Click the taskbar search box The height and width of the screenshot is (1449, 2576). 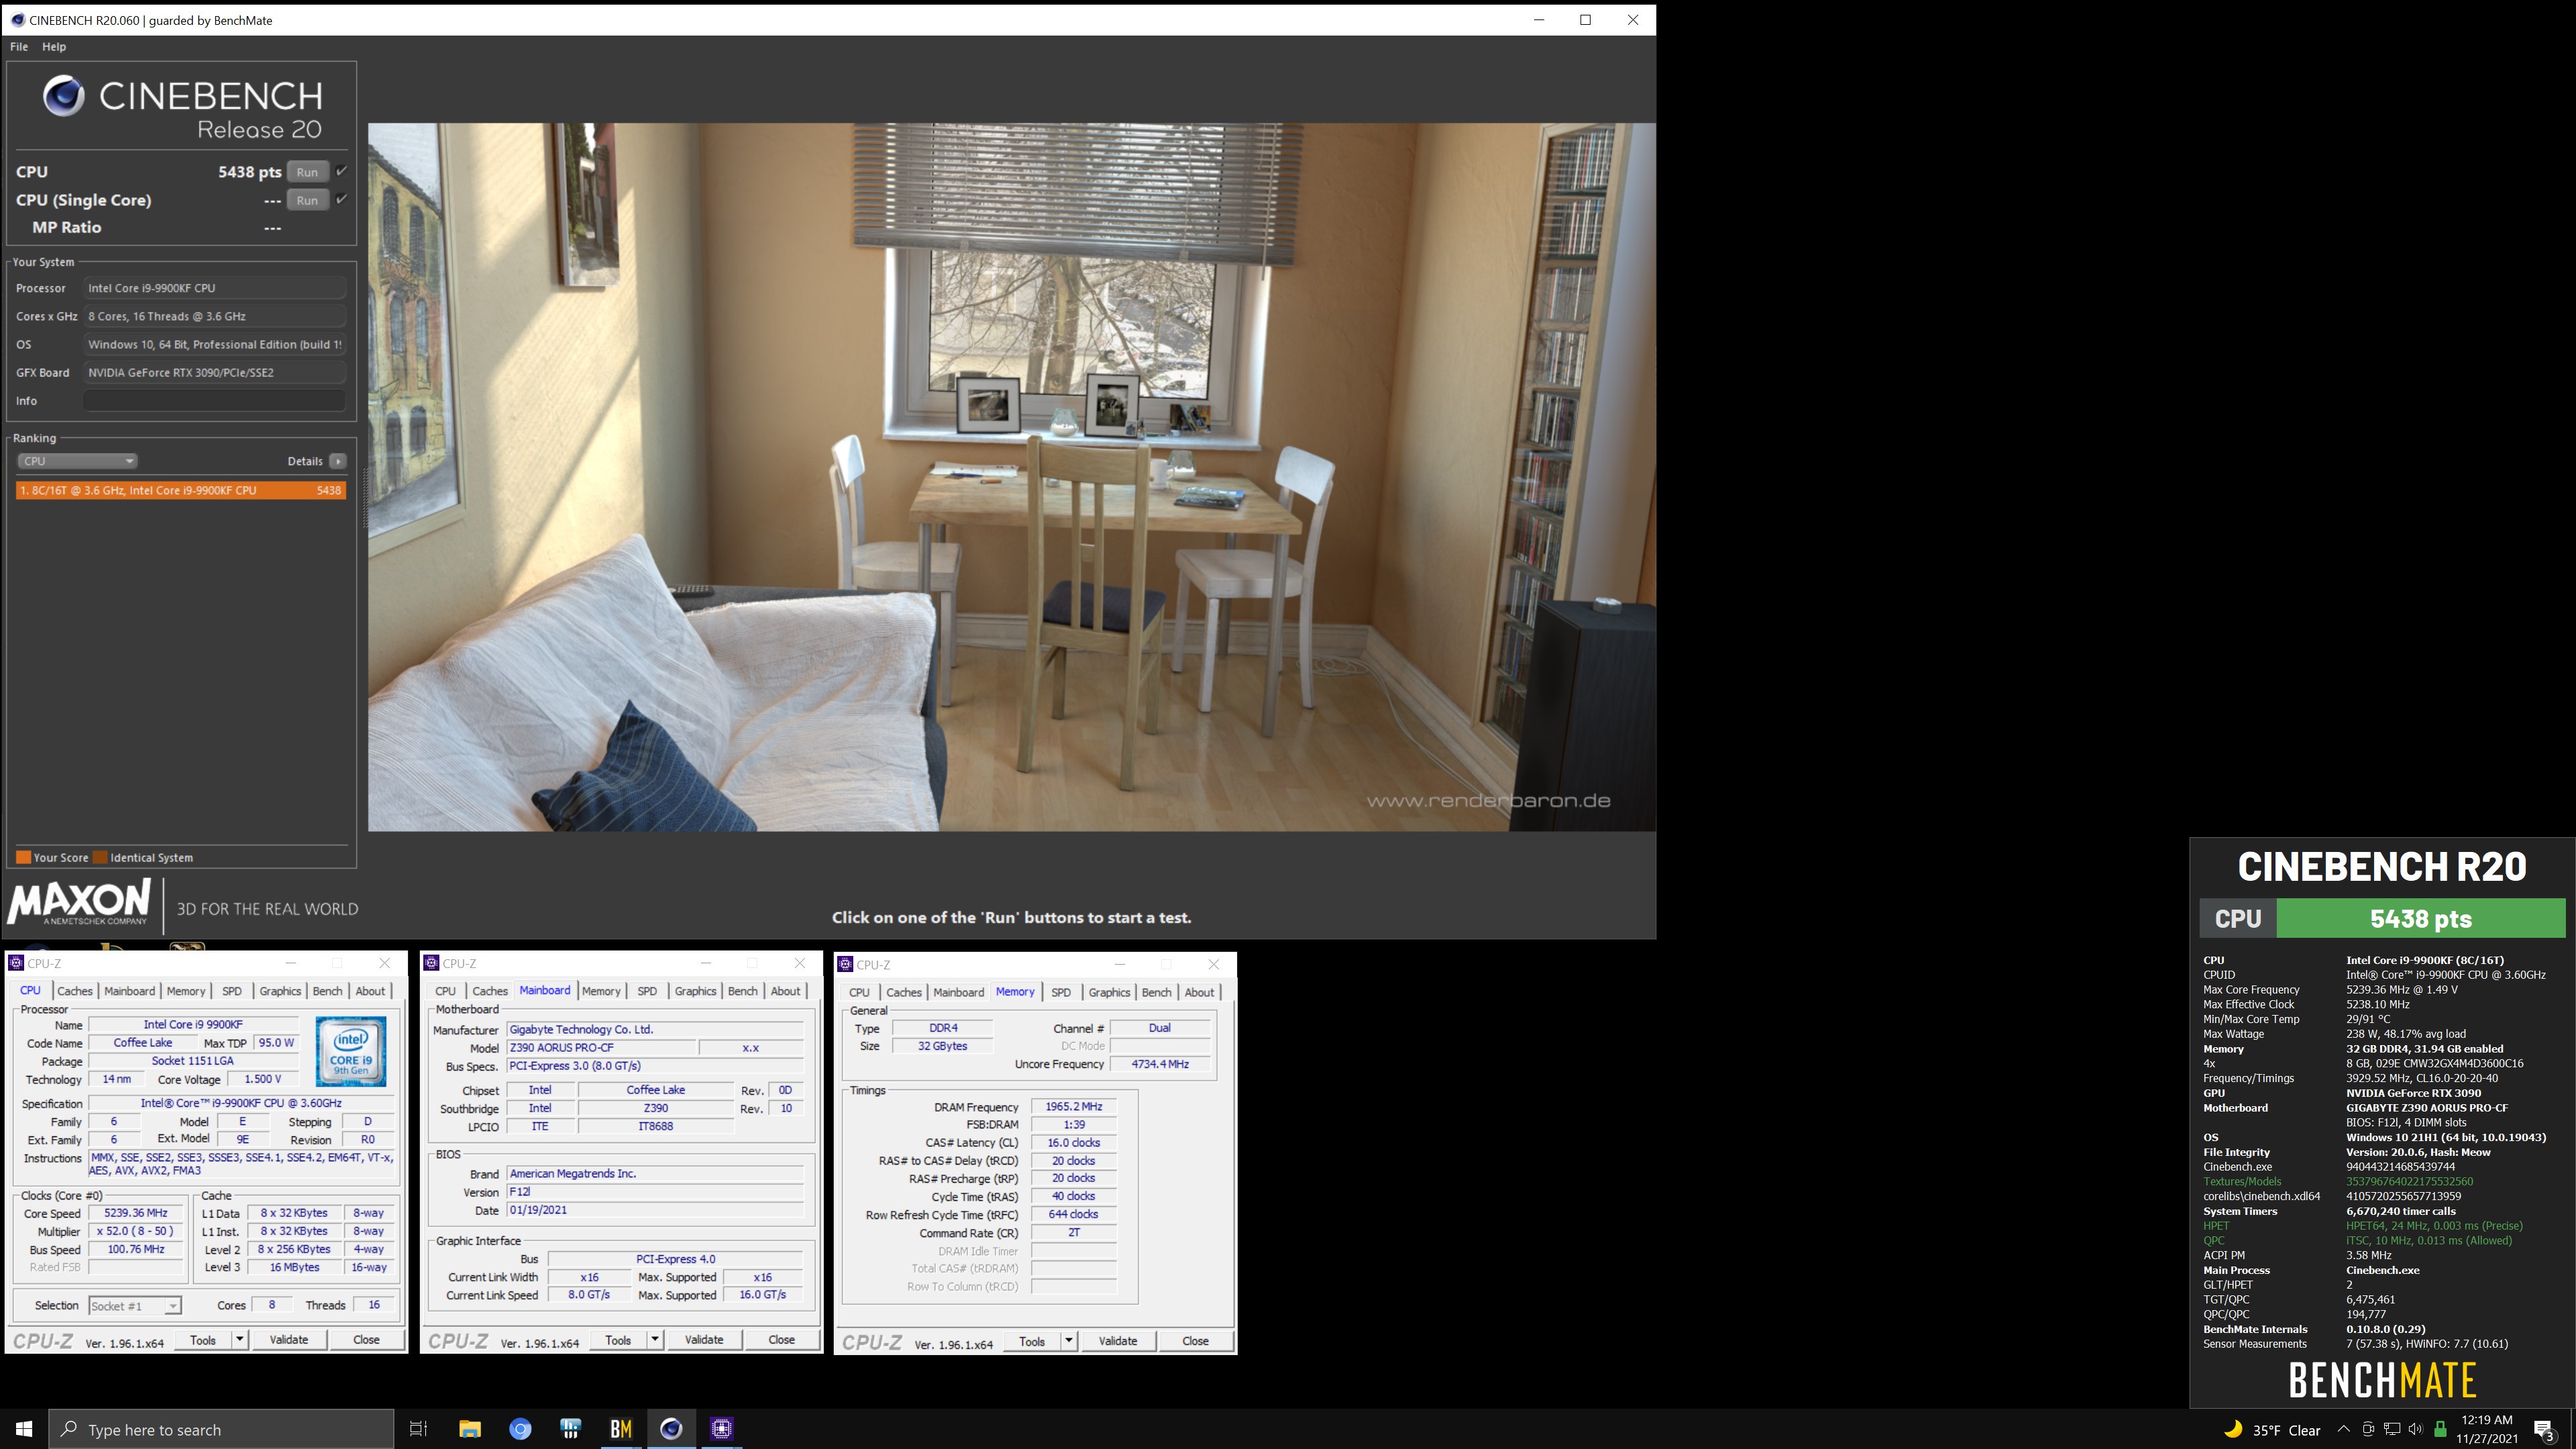[x=222, y=1430]
